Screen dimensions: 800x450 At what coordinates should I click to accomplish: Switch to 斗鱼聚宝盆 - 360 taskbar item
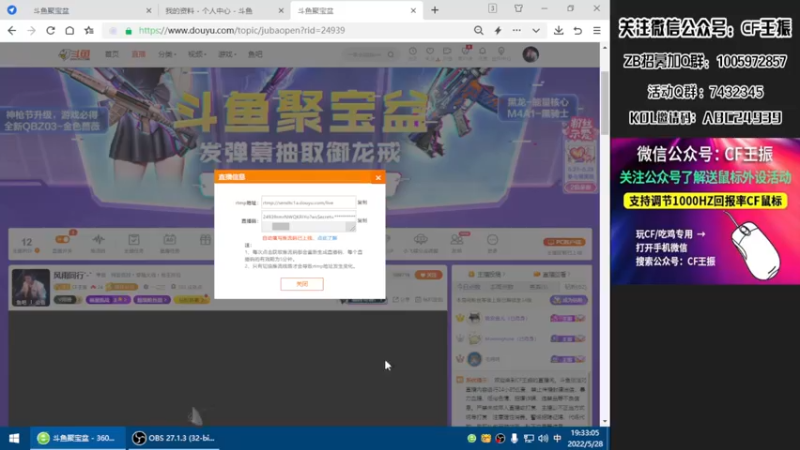[78, 438]
